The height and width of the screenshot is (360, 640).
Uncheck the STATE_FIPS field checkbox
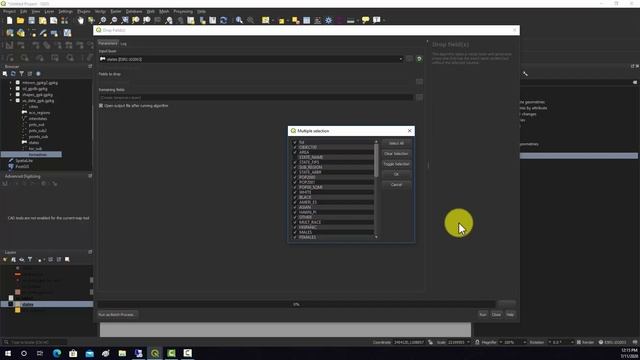pyautogui.click(x=295, y=162)
